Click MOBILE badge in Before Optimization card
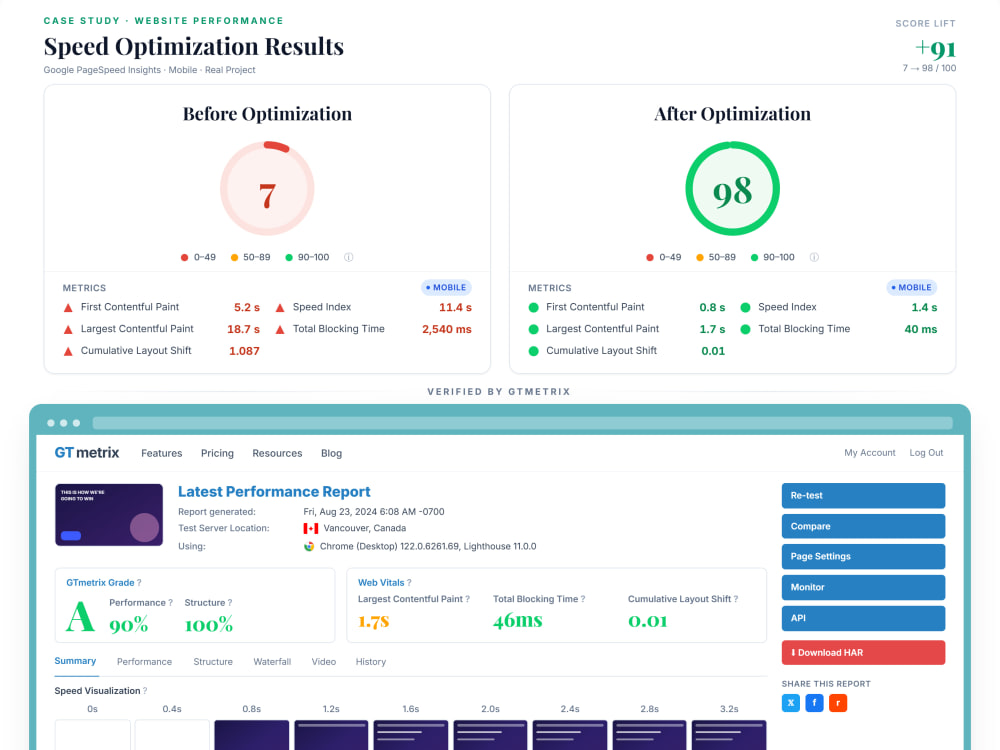Image resolution: width=1000 pixels, height=750 pixels. coord(446,288)
